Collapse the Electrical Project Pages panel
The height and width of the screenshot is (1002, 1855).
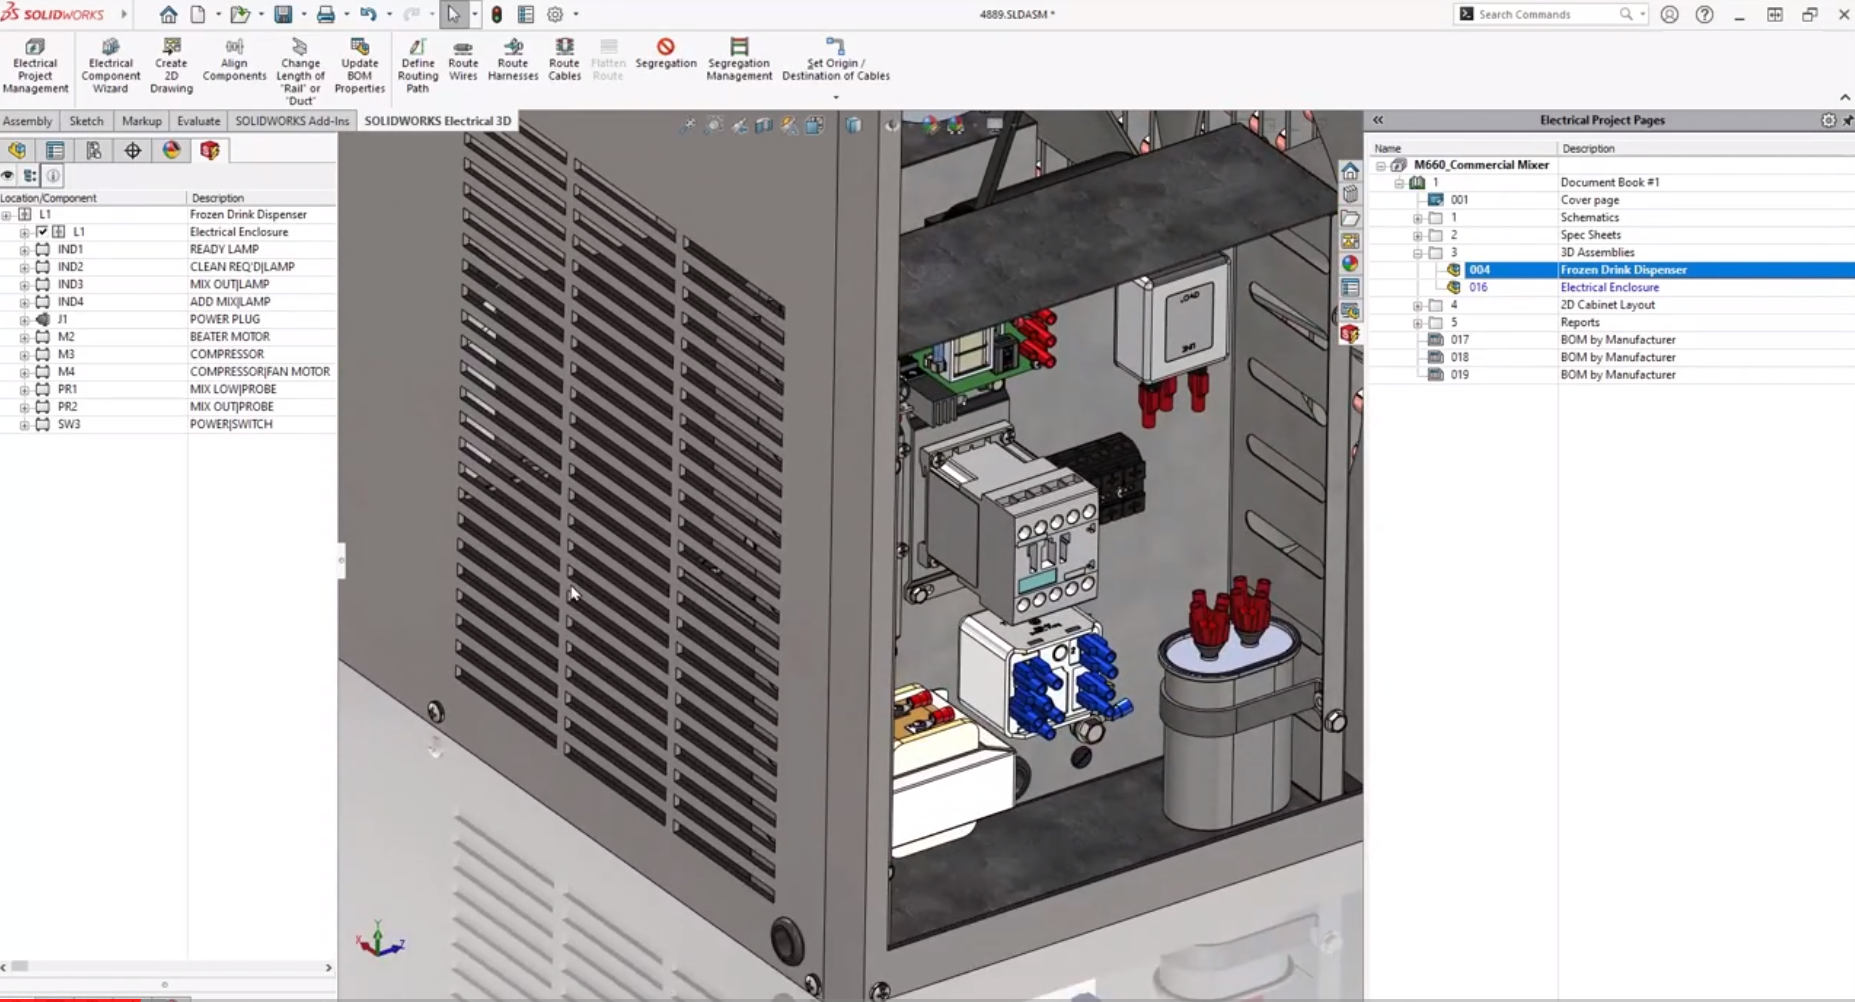tap(1378, 120)
